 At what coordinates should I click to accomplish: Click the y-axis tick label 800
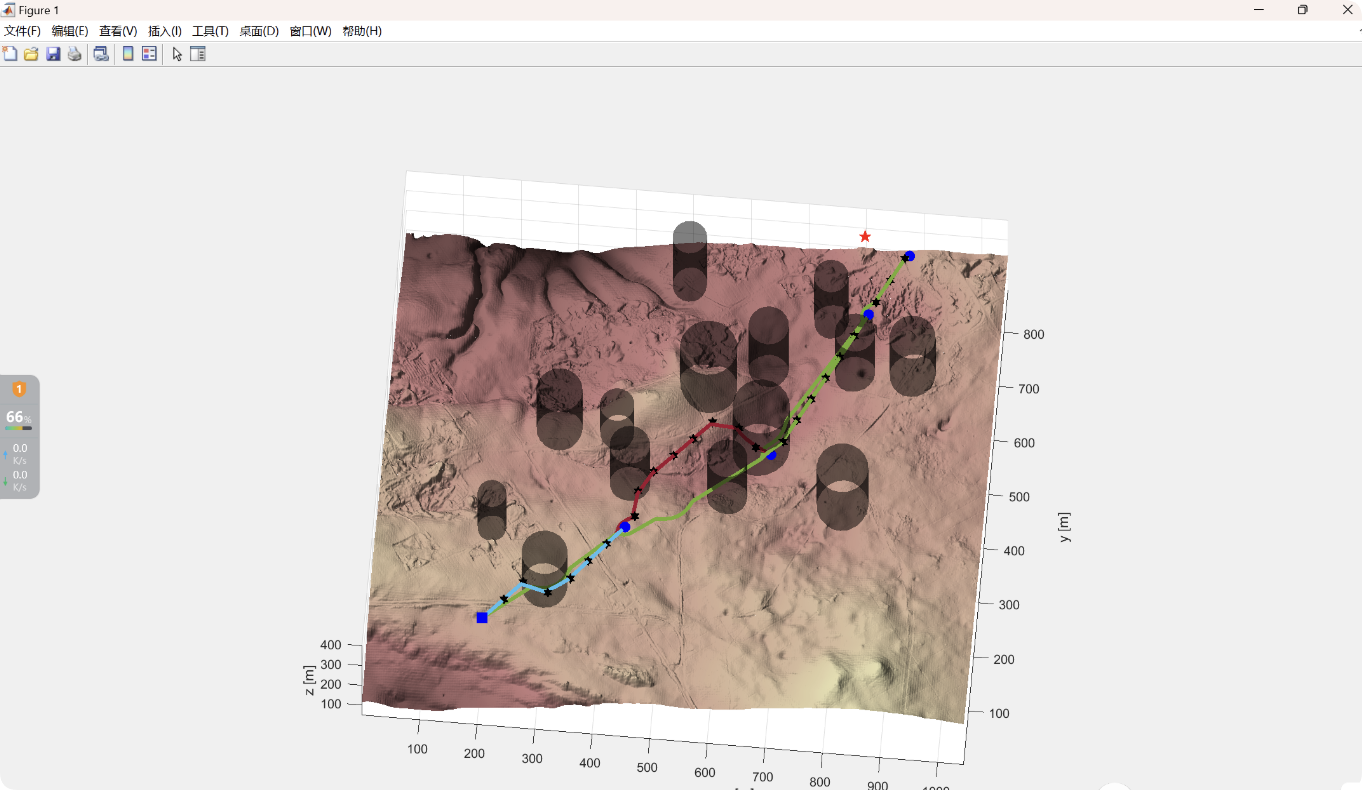[x=1033, y=334]
